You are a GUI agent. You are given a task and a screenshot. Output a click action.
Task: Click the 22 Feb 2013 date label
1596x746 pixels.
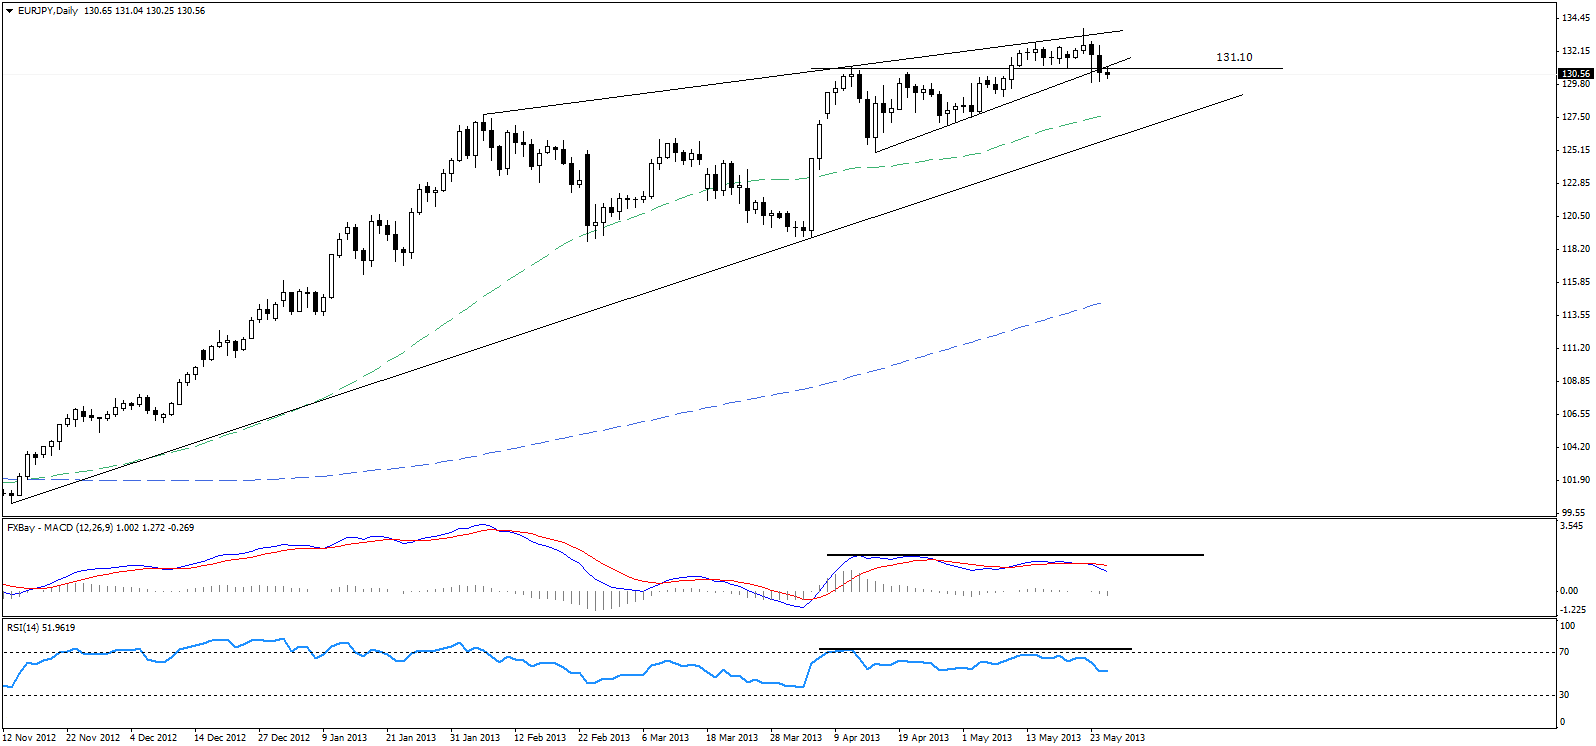(604, 738)
